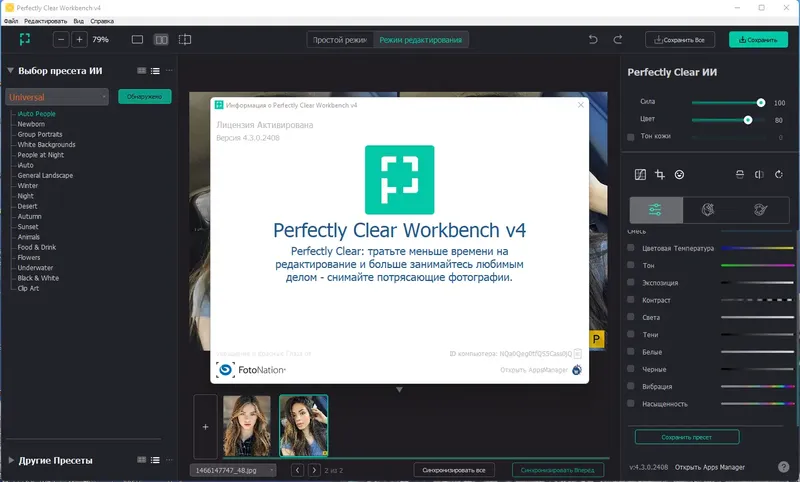Undo the last edit
The height and width of the screenshot is (482, 800).
click(593, 39)
